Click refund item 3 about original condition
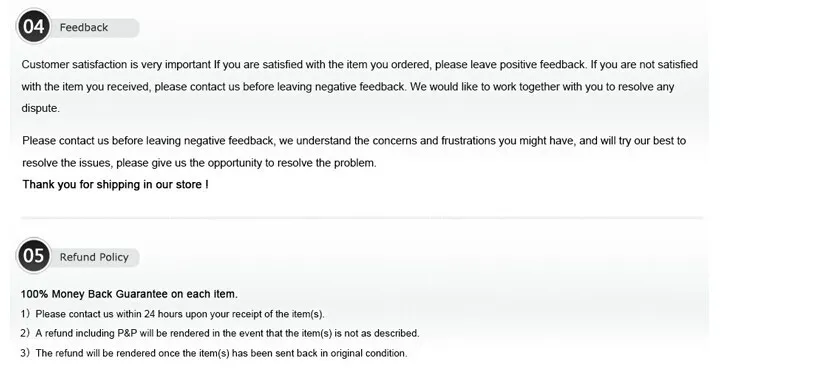Image resolution: width=837 pixels, height=382 pixels. pos(214,353)
